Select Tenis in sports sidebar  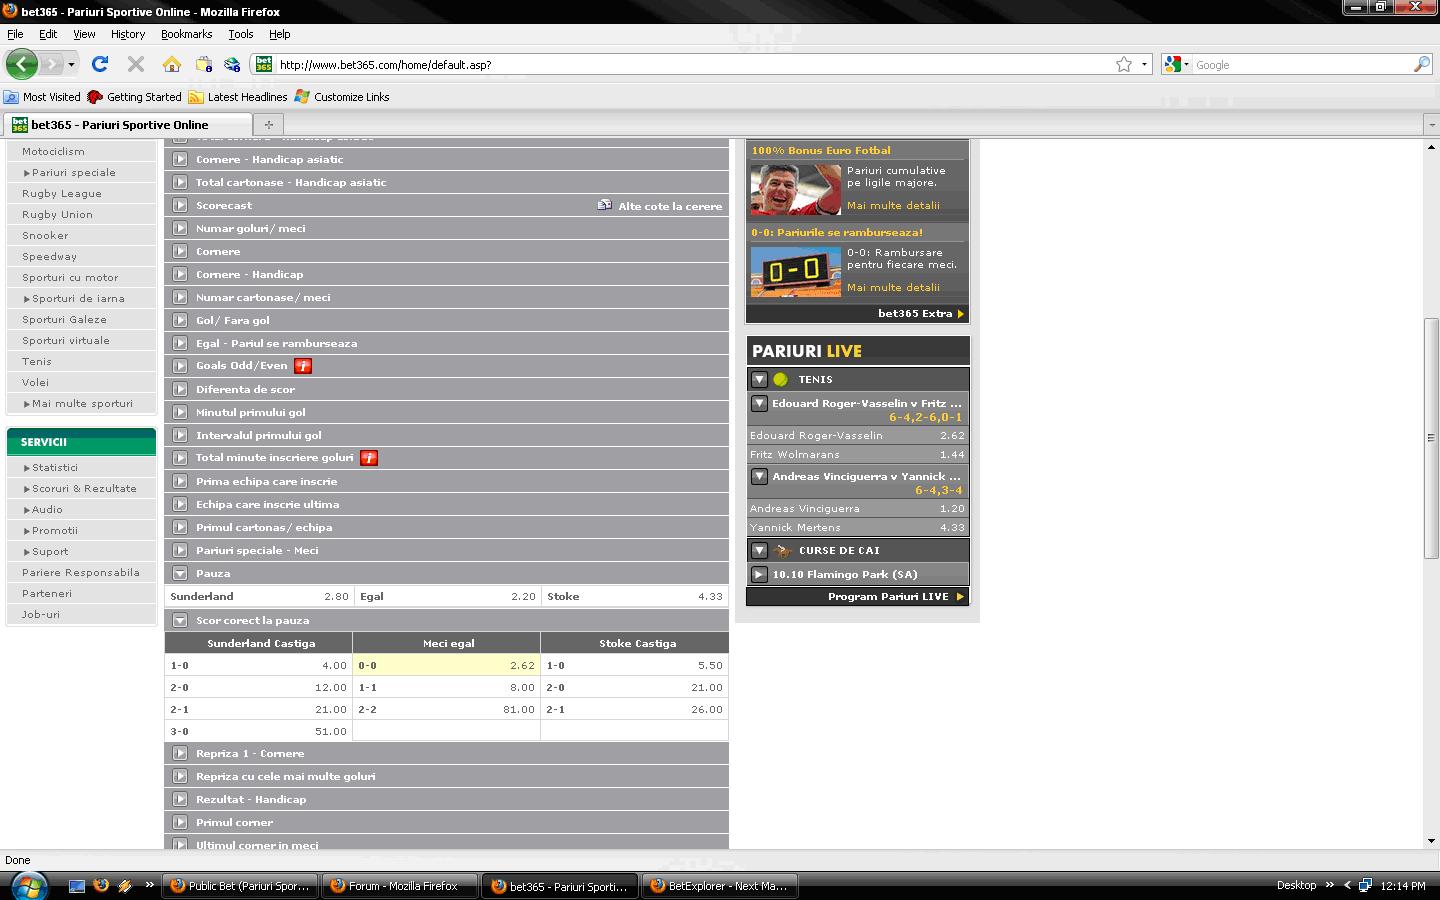click(37, 362)
